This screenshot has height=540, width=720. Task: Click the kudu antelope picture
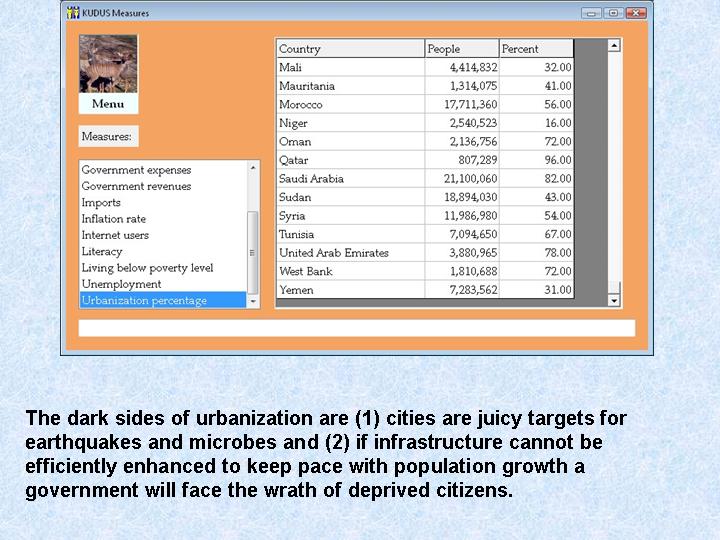click(x=108, y=64)
